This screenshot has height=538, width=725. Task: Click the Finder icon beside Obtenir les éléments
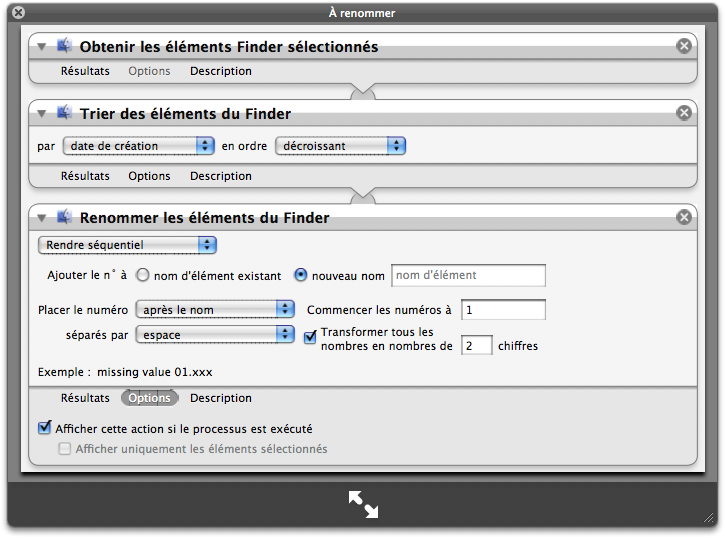(64, 46)
